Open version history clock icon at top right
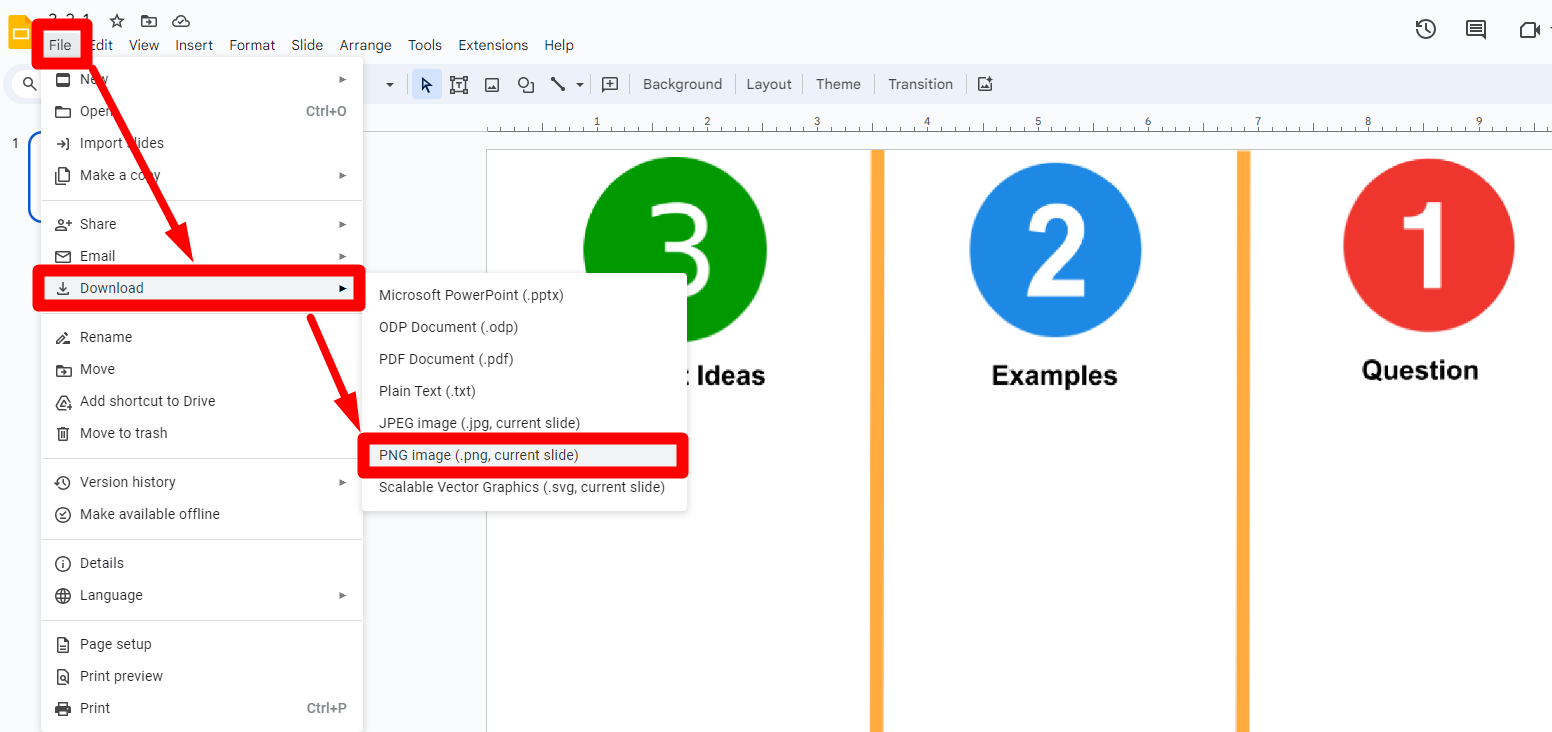The width and height of the screenshot is (1552, 732). tap(1426, 29)
